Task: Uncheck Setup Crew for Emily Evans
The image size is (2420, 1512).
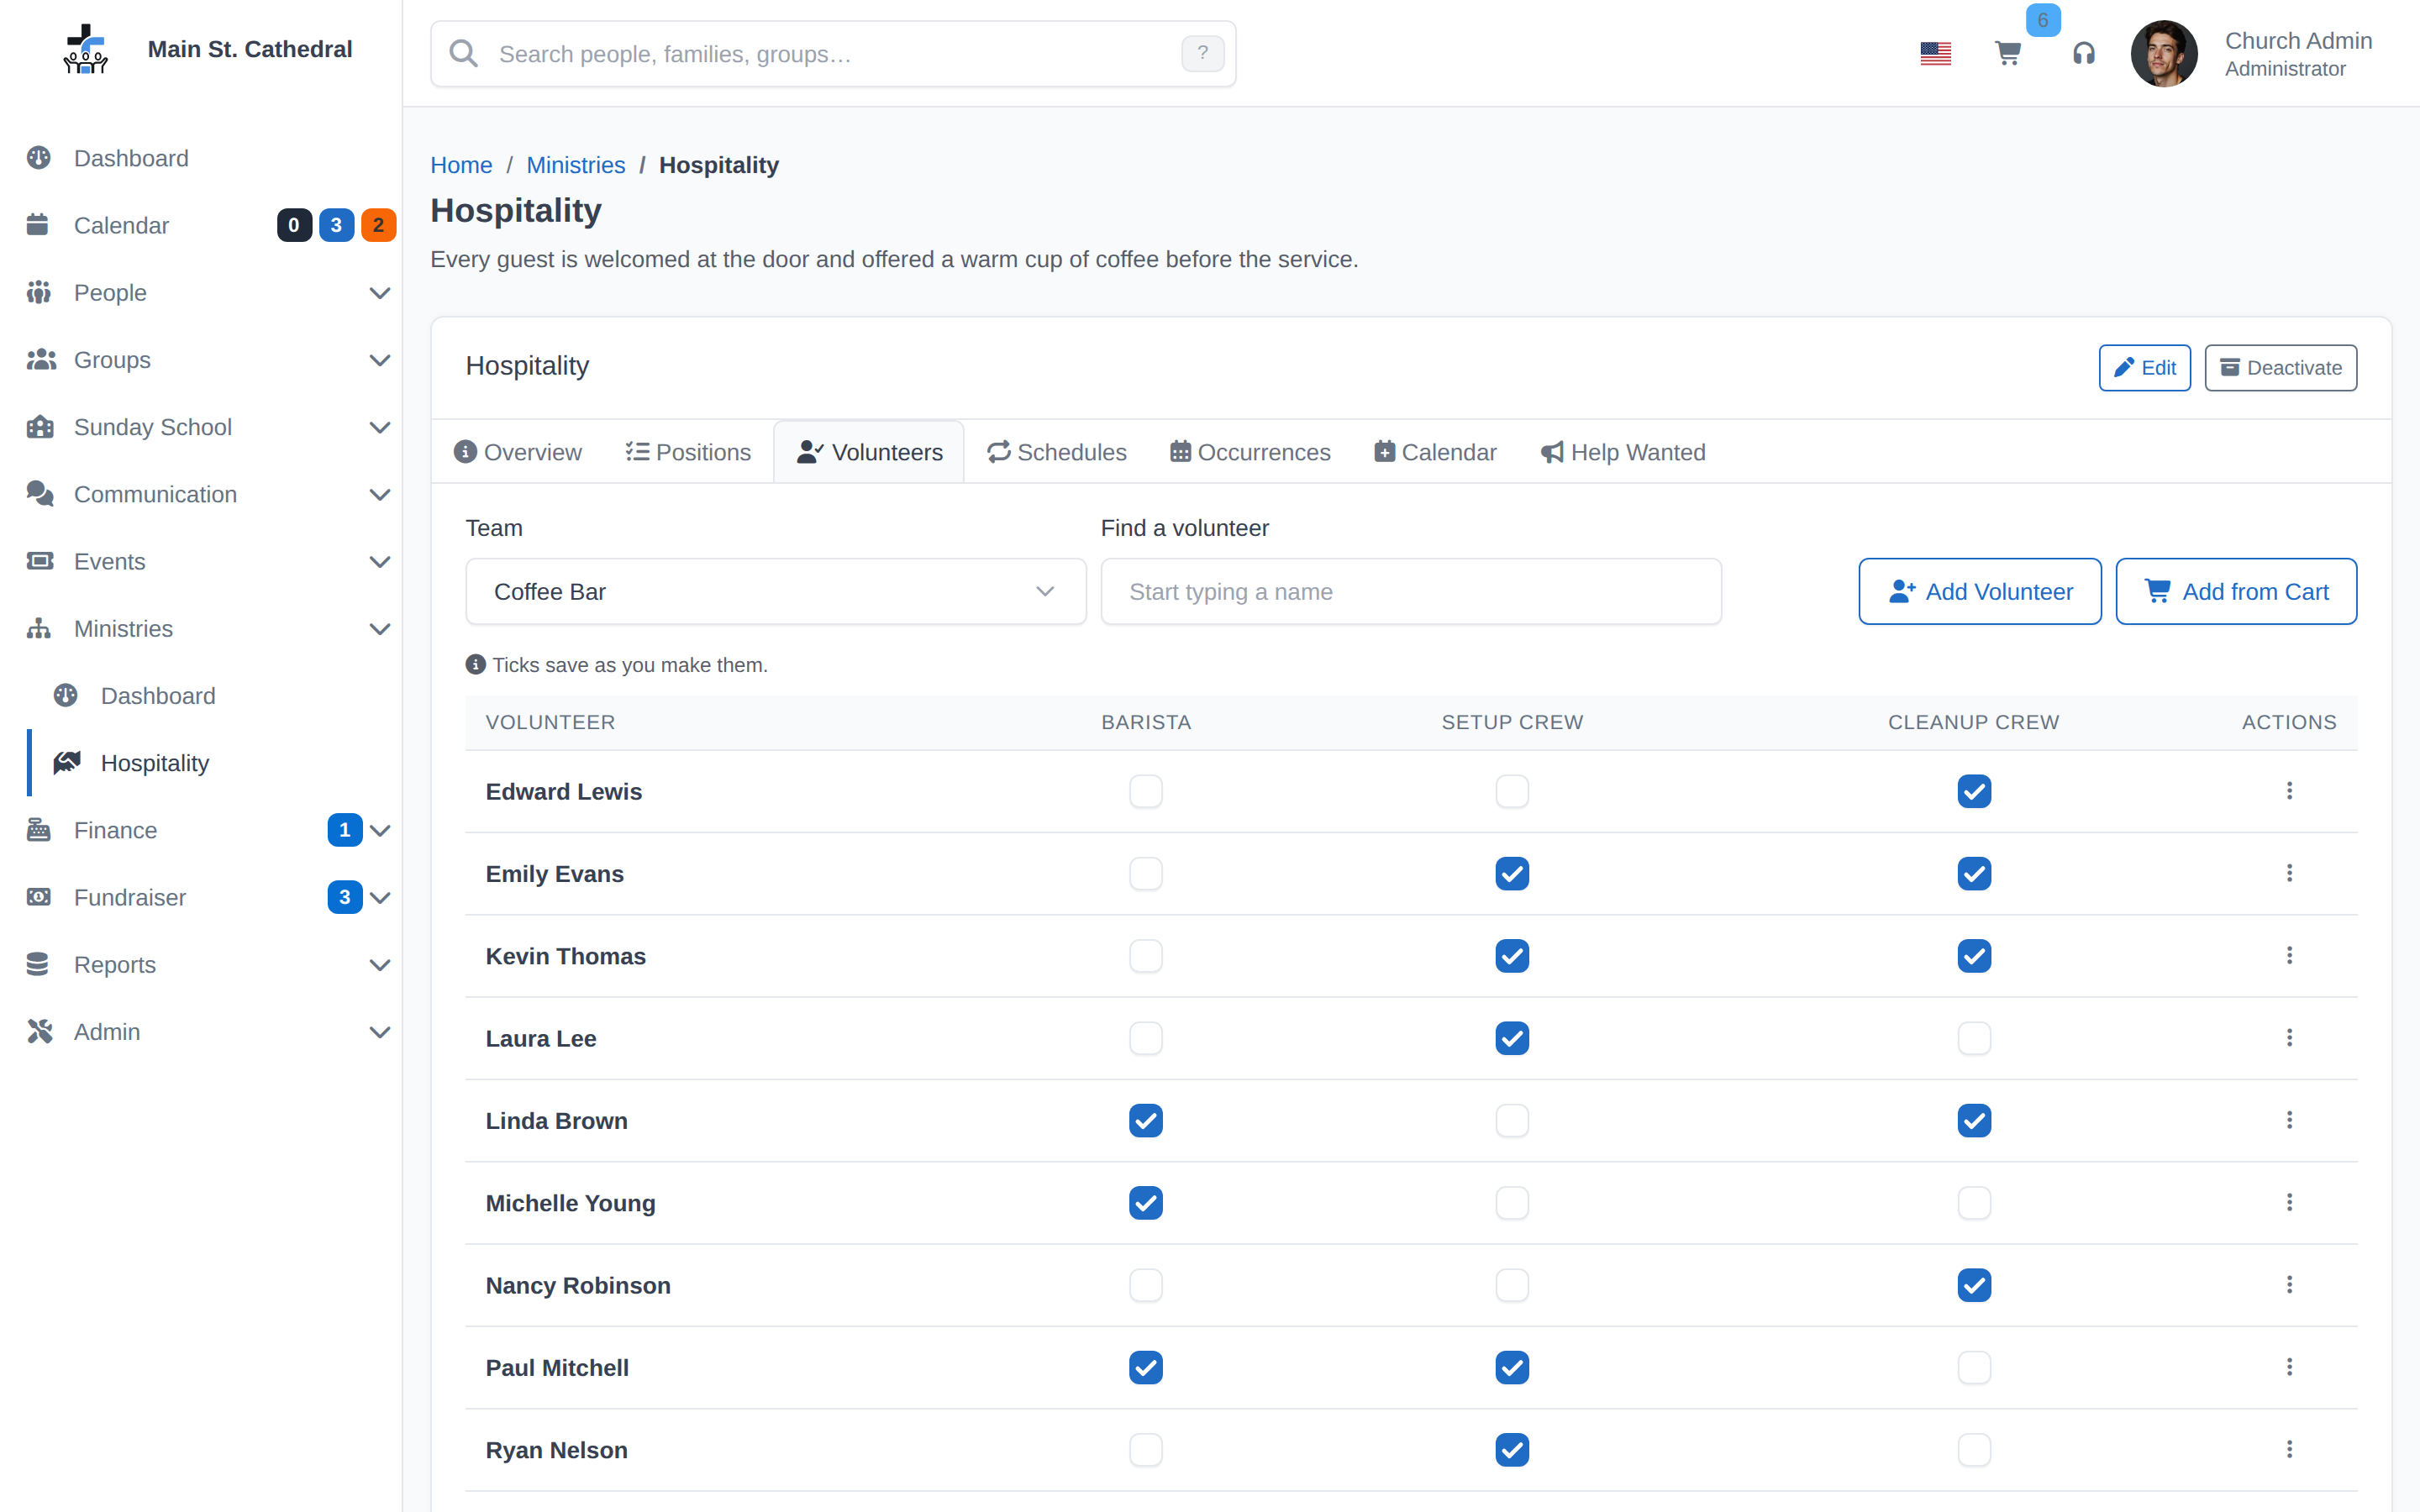Action: (1512, 874)
